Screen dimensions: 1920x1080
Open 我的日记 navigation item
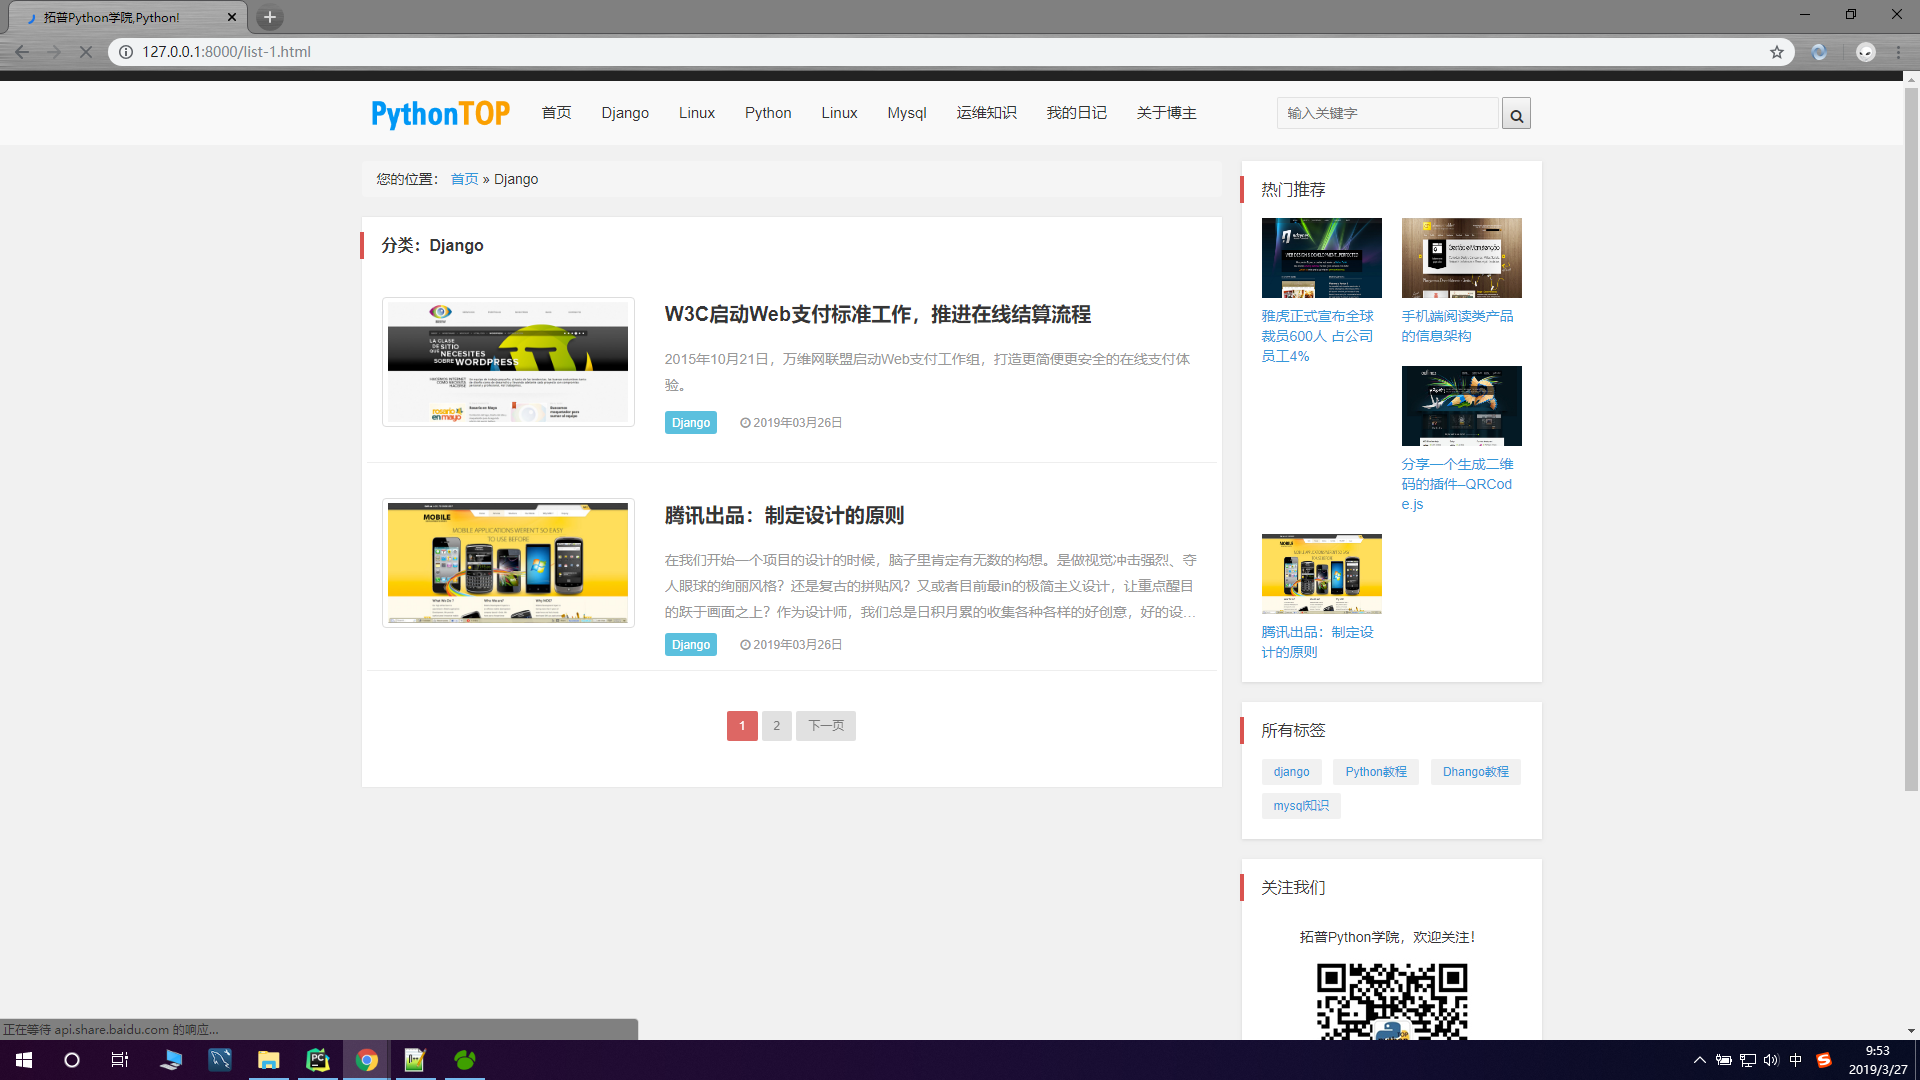tap(1076, 113)
